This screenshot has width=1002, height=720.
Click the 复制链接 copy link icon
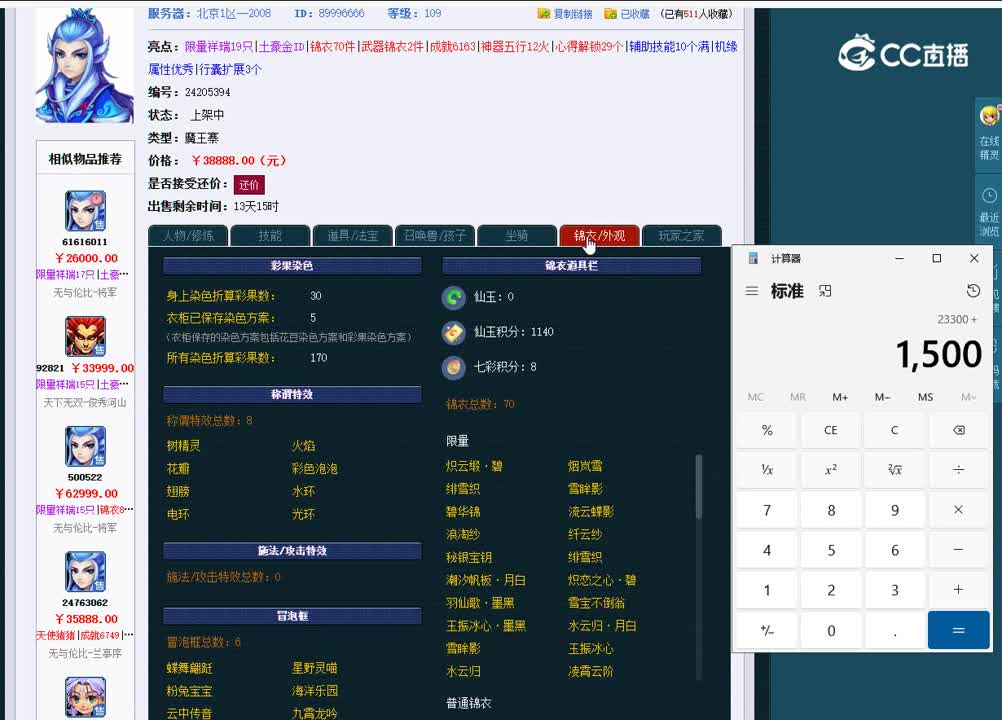[x=543, y=13]
